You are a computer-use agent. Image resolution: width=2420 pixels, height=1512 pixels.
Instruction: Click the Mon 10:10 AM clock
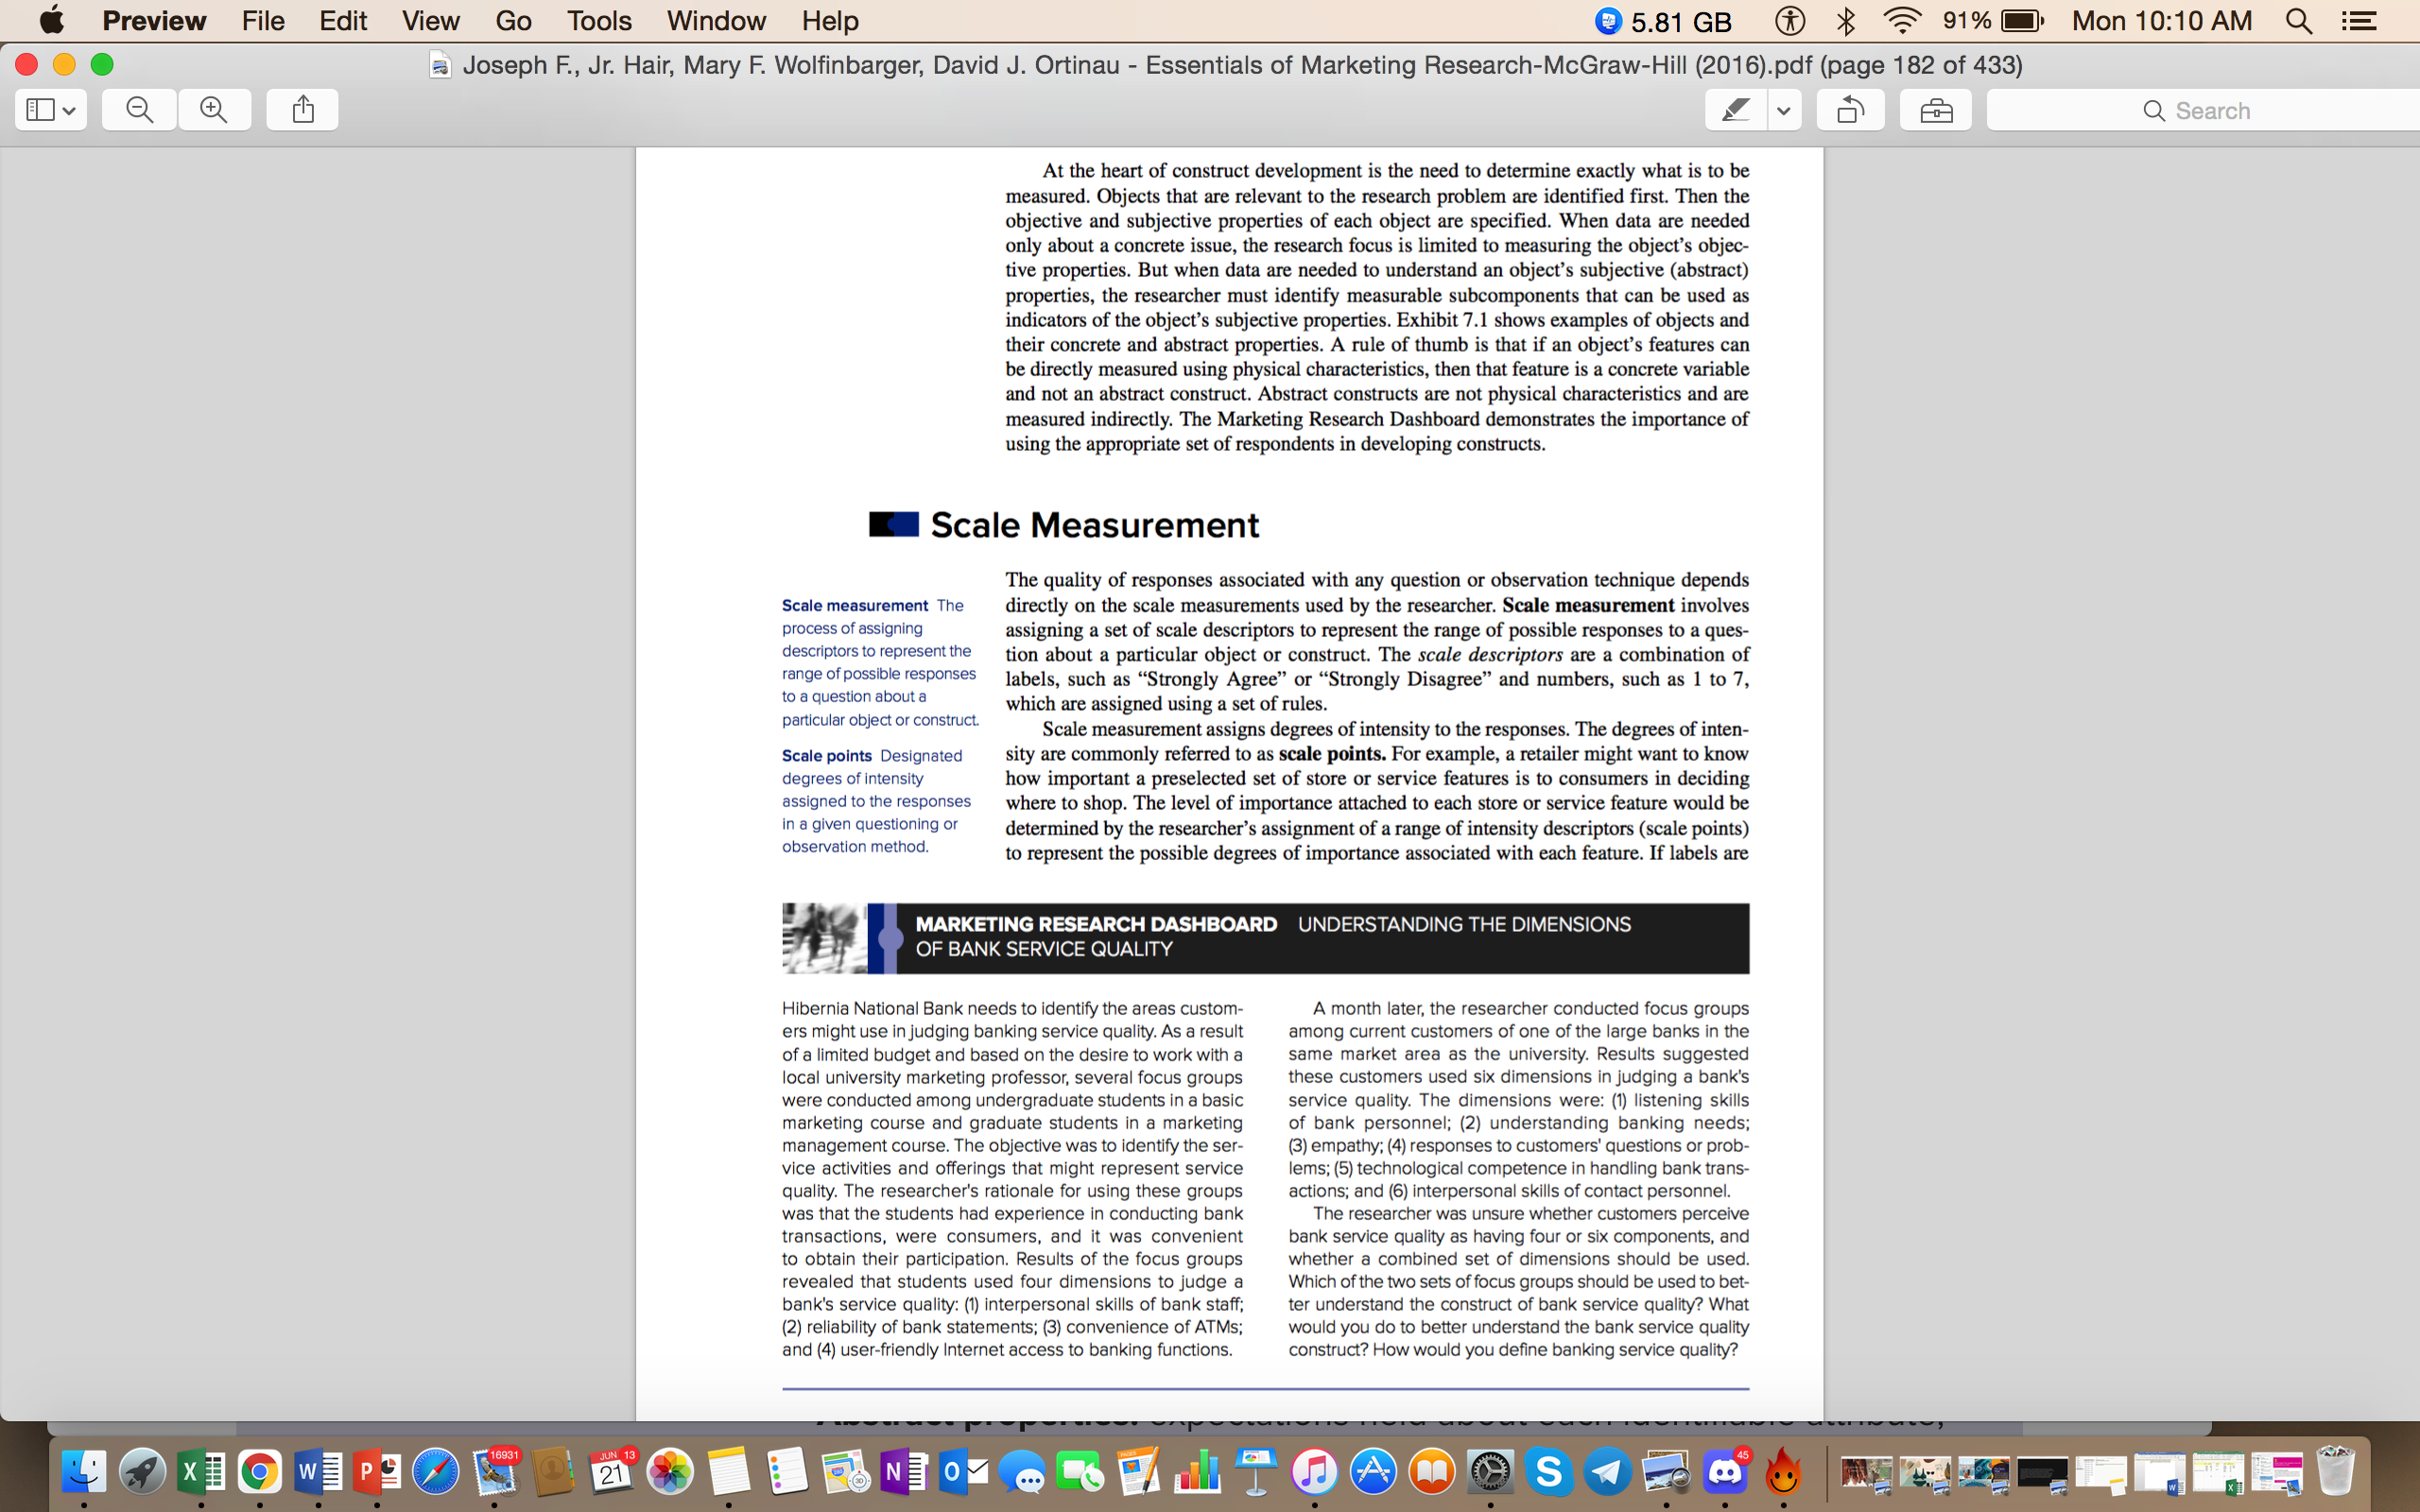tap(2162, 21)
